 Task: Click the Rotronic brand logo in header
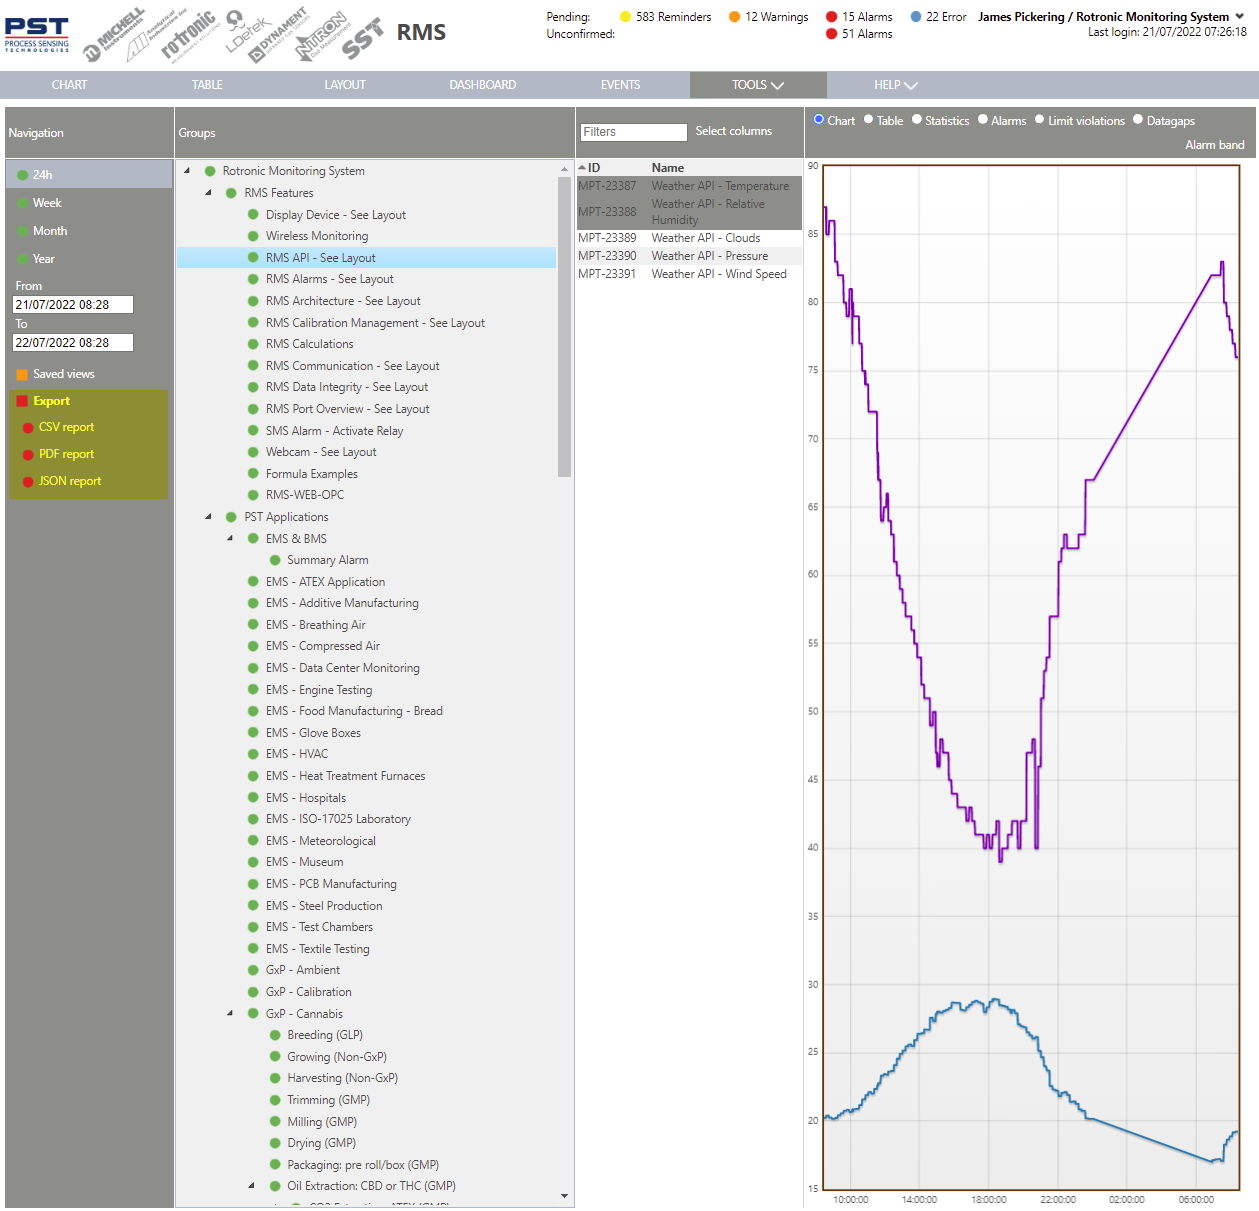point(190,36)
